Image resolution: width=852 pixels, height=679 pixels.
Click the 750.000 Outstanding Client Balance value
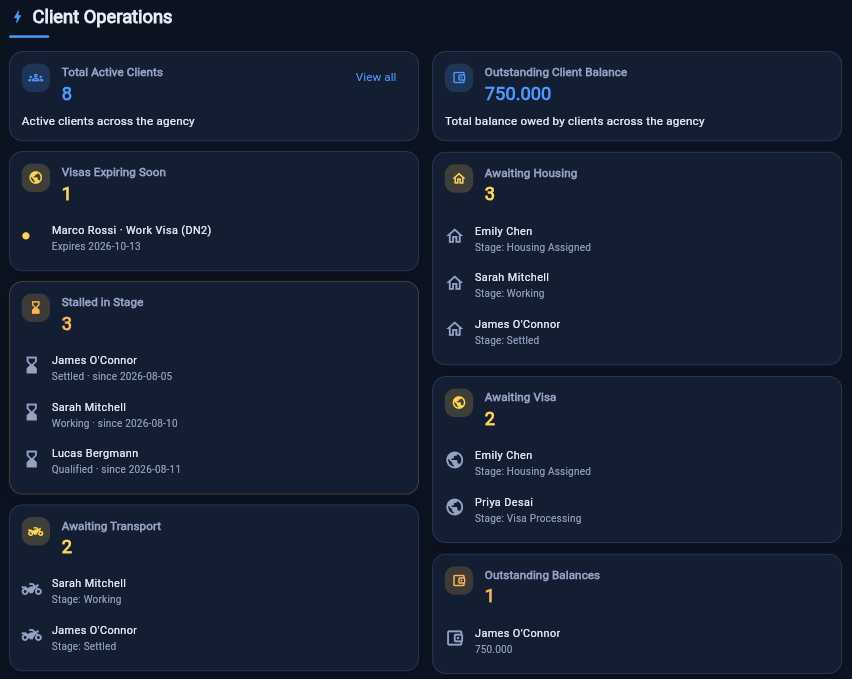[x=518, y=94]
